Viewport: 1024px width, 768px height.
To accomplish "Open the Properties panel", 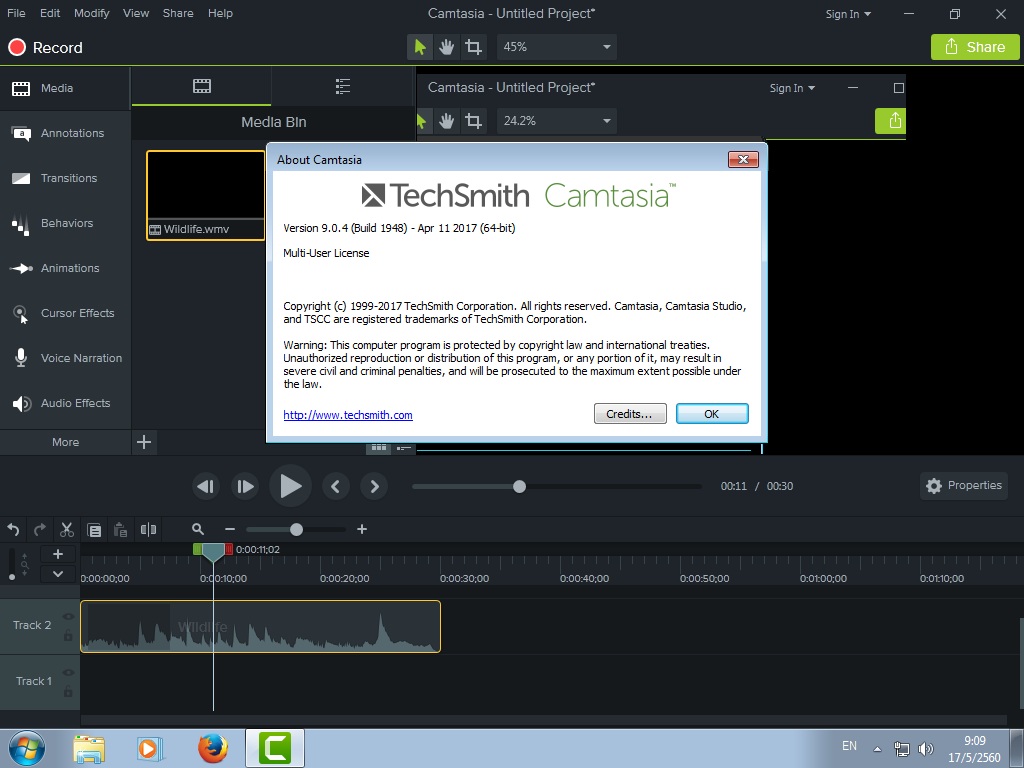I will 964,486.
